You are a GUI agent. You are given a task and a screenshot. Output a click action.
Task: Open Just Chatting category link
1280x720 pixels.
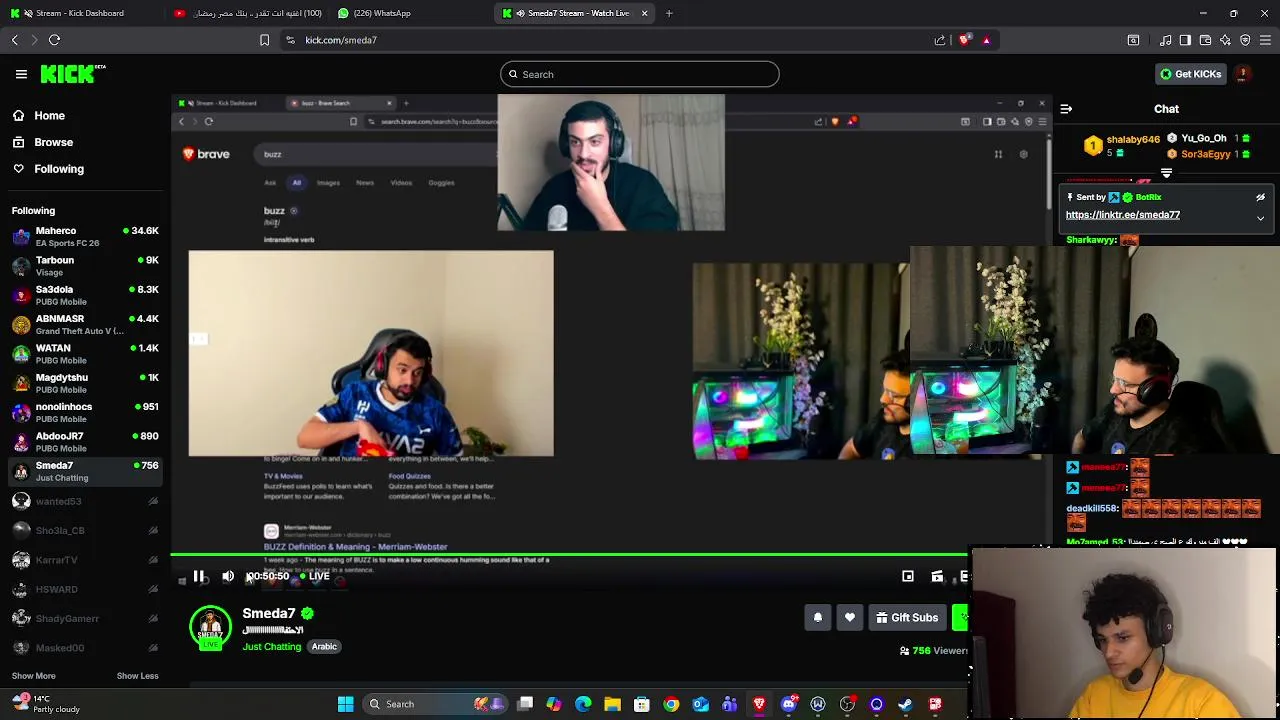click(x=271, y=647)
